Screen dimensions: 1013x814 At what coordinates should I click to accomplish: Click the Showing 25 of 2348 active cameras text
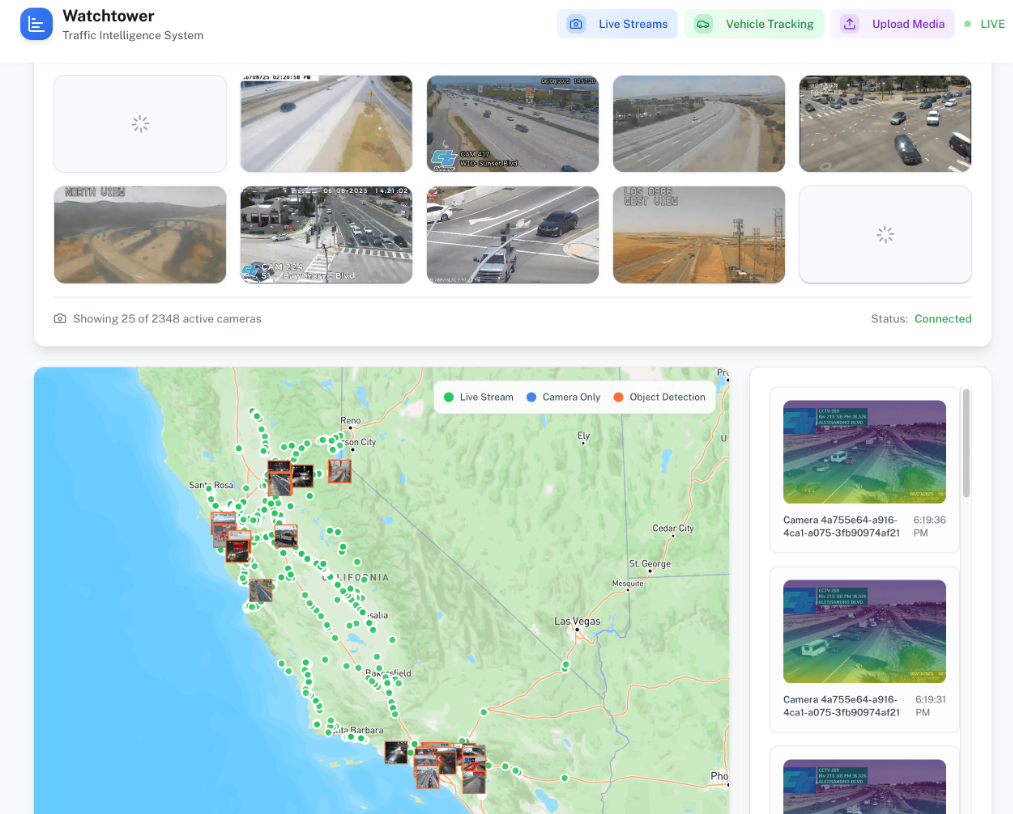pyautogui.click(x=167, y=318)
